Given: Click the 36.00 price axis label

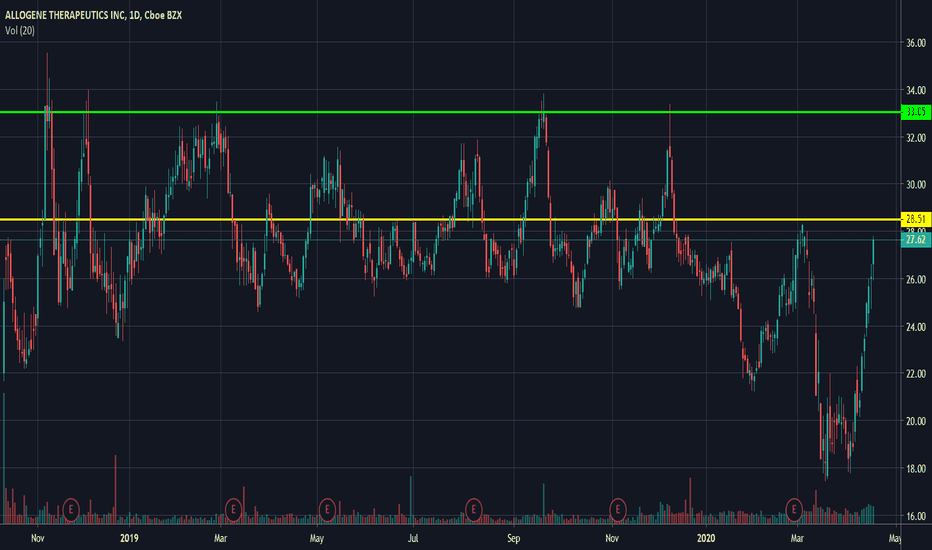Looking at the screenshot, I should 916,43.
